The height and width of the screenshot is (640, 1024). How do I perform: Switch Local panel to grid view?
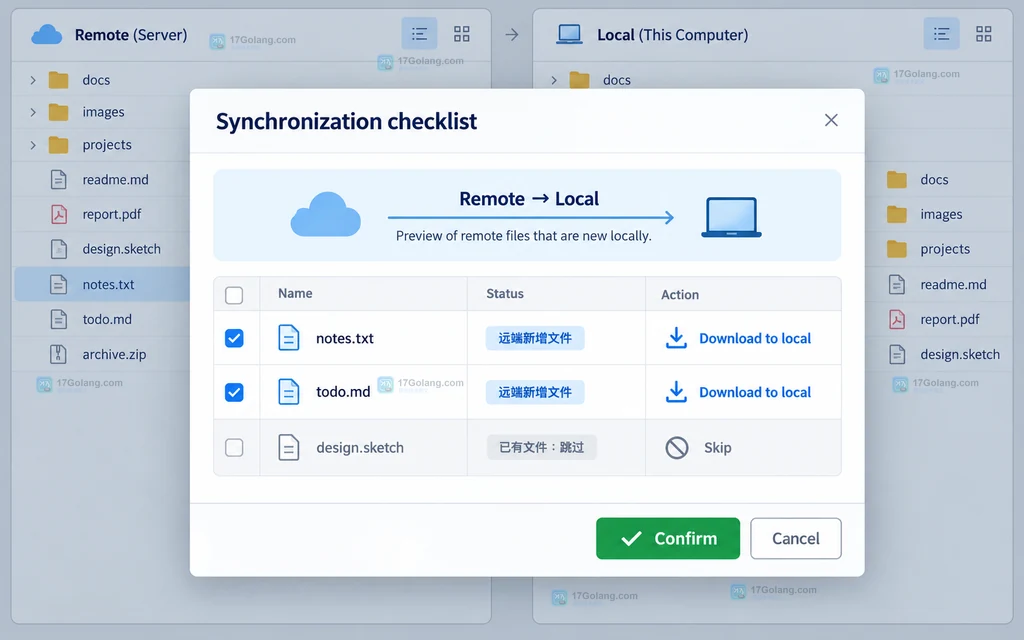pyautogui.click(x=984, y=34)
